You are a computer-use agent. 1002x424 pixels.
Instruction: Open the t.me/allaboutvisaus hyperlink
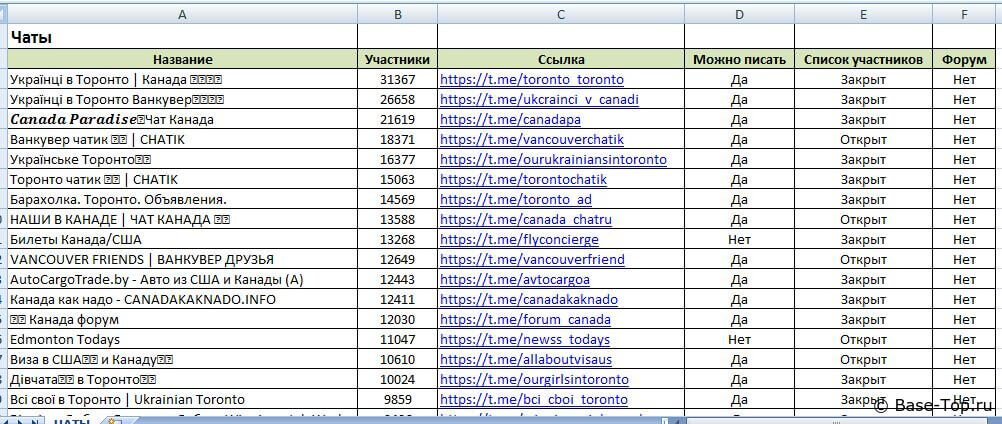(526, 359)
